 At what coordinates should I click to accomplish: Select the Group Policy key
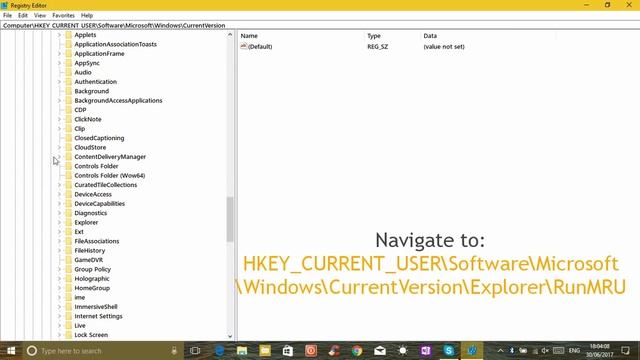point(93,269)
